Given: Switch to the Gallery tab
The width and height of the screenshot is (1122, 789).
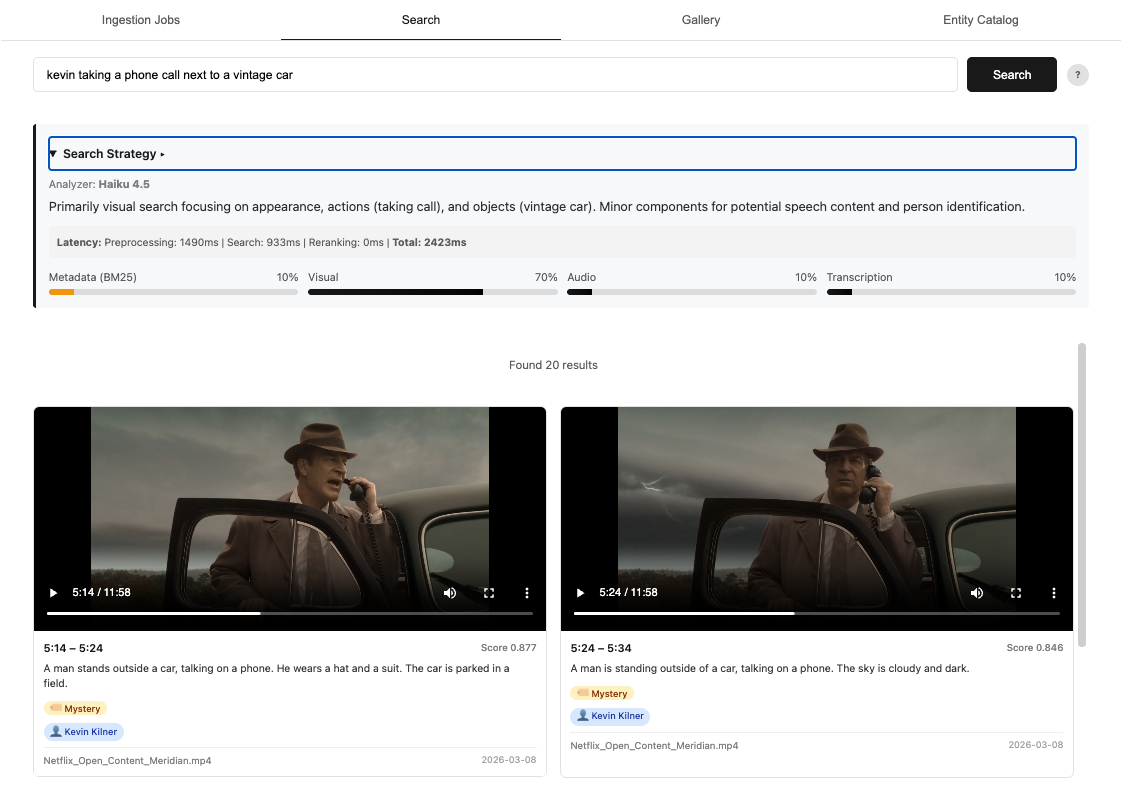Looking at the screenshot, I should click(x=700, y=20).
